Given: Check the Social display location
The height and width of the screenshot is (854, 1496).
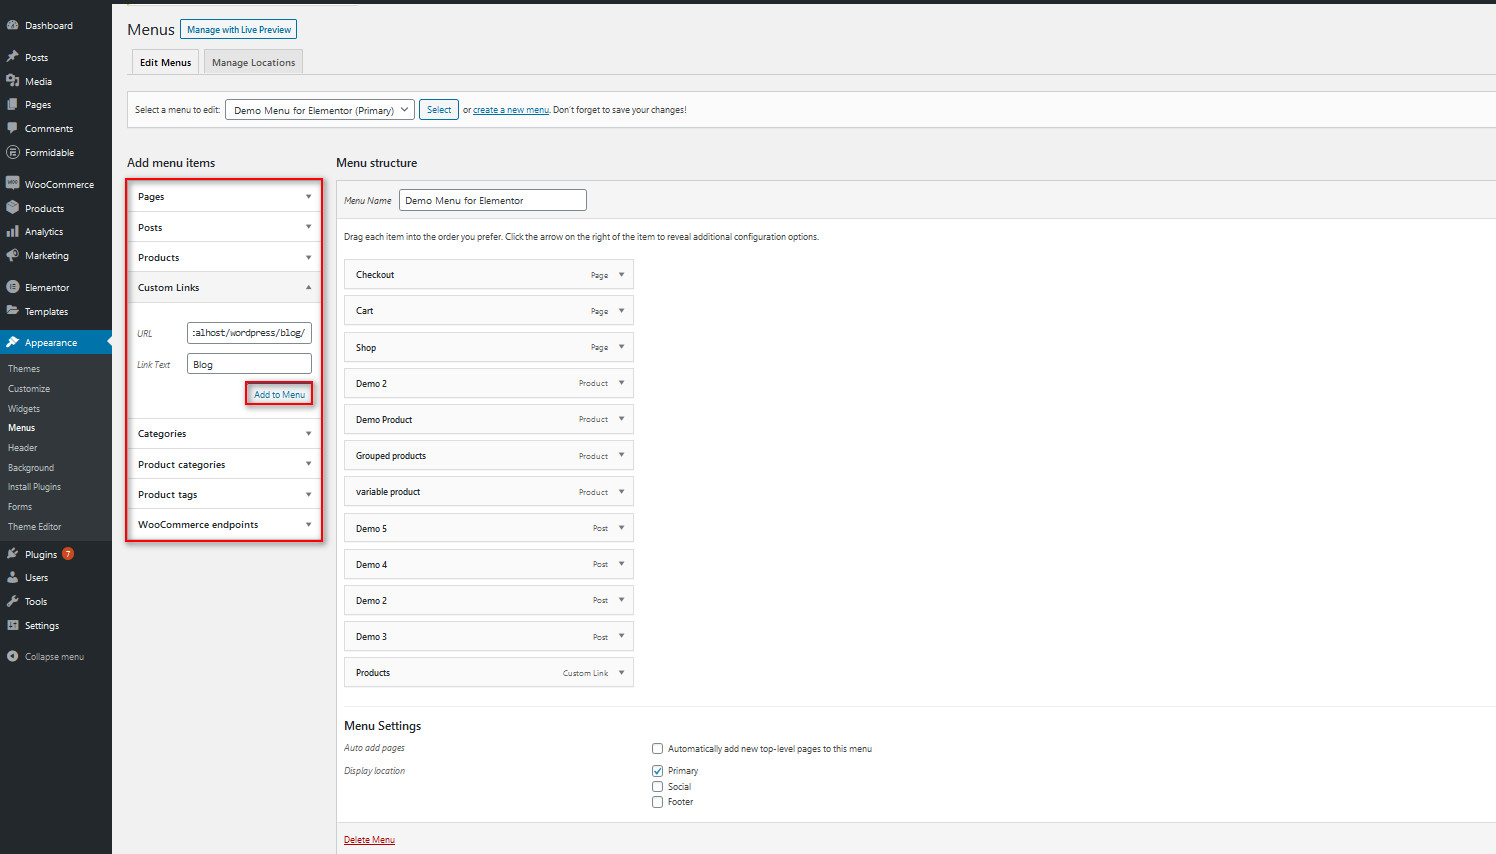Looking at the screenshot, I should (x=657, y=787).
